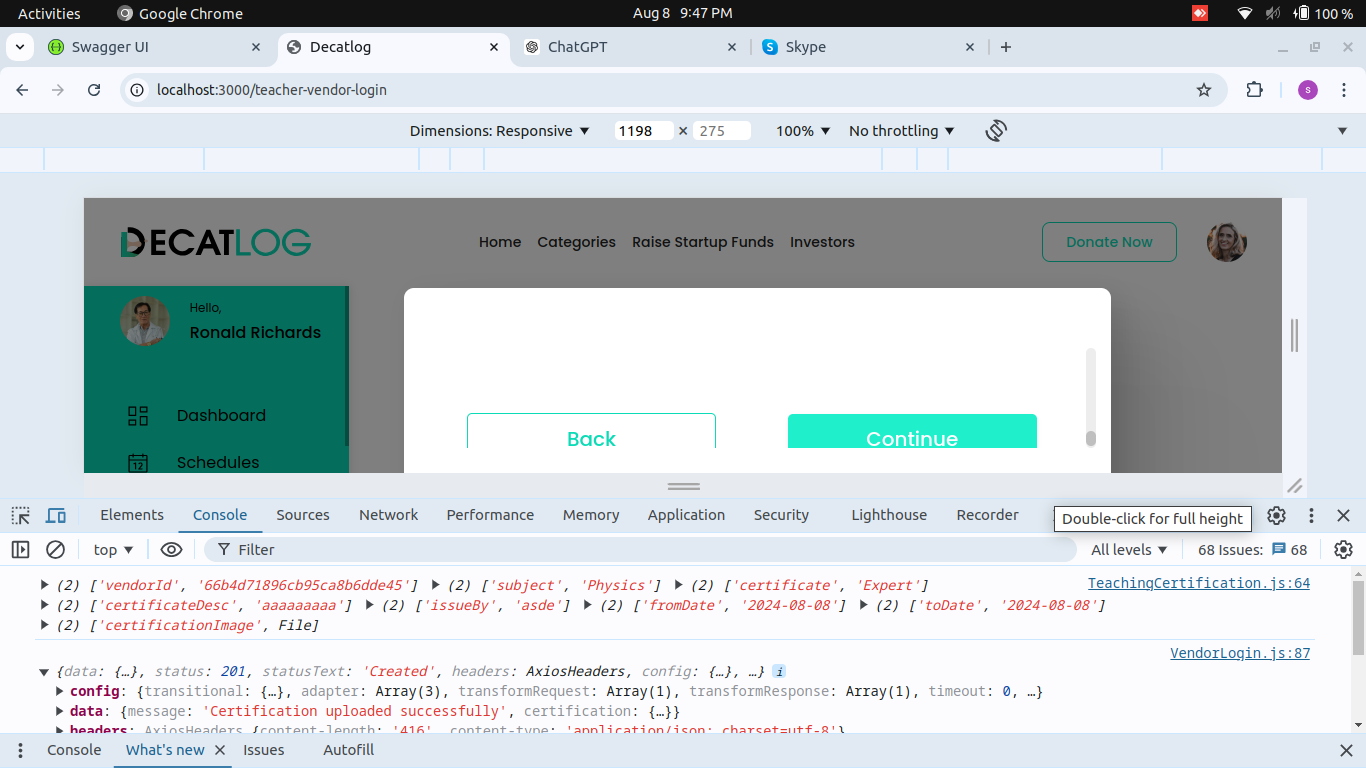Open DevTools settings gear icon
This screenshot has height=768, width=1366.
[x=1276, y=516]
